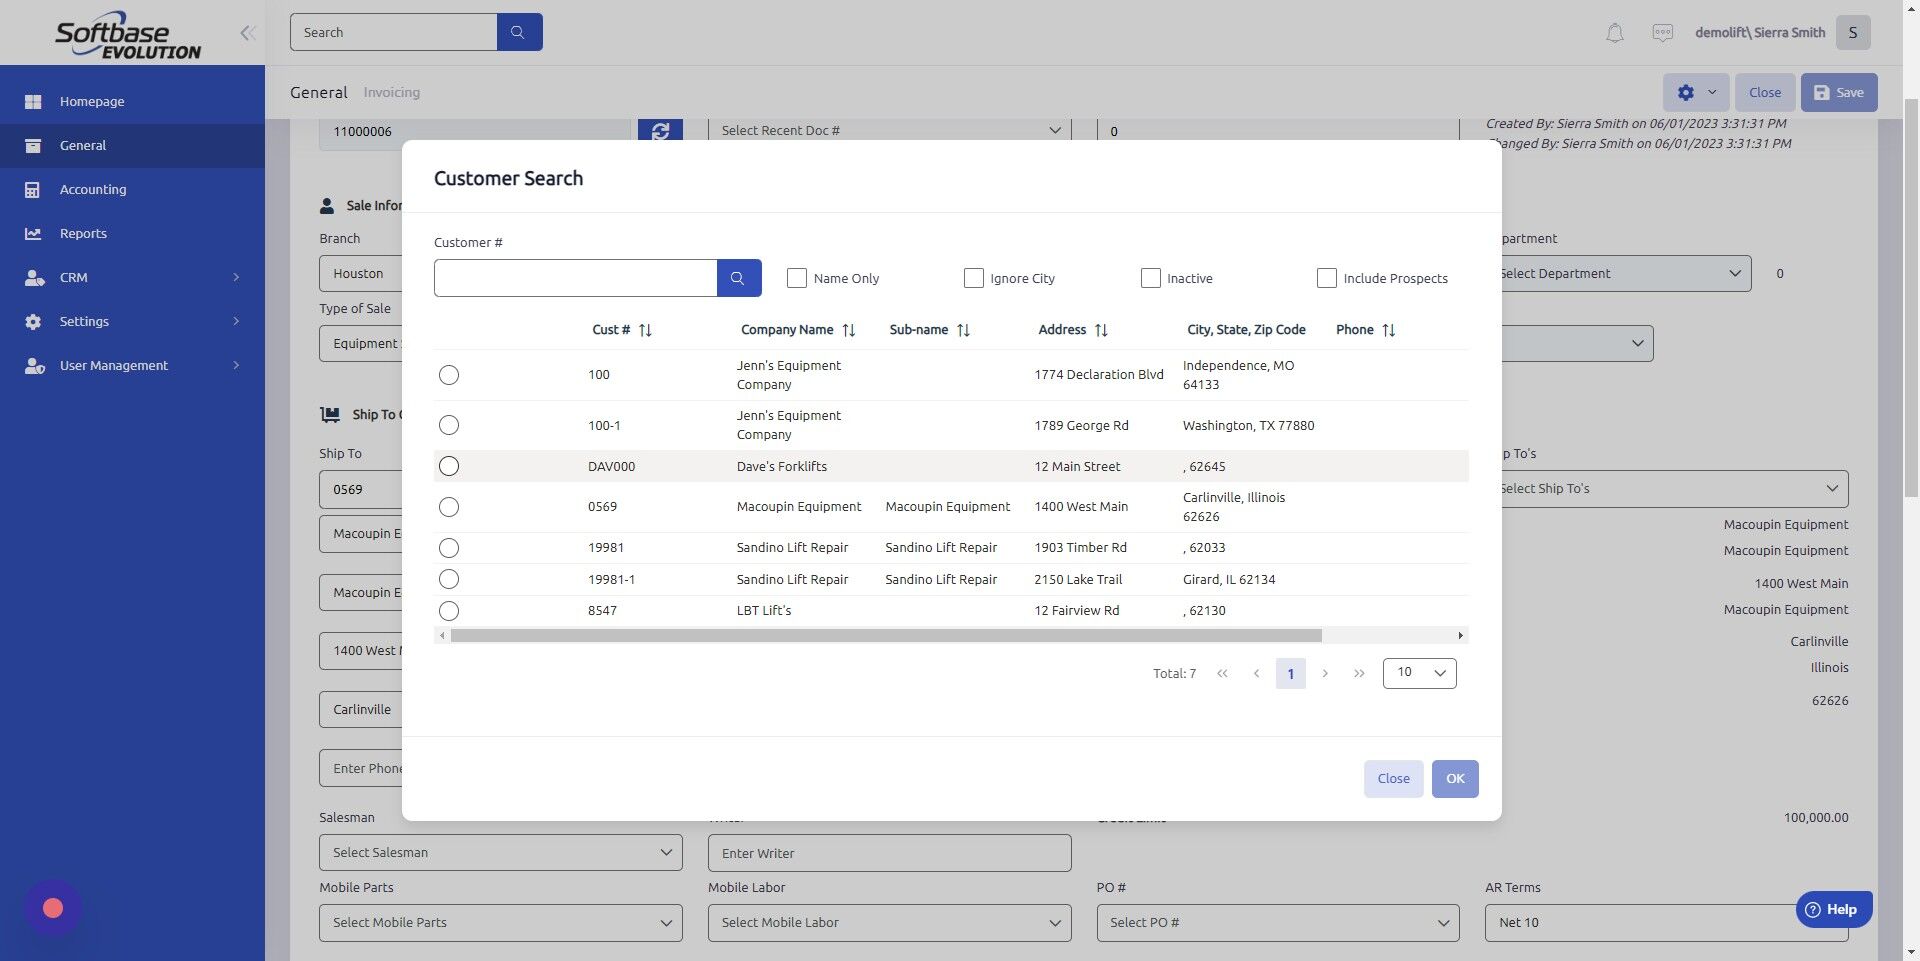Enable Include Prospects checkbox
The width and height of the screenshot is (1920, 961).
click(x=1327, y=278)
